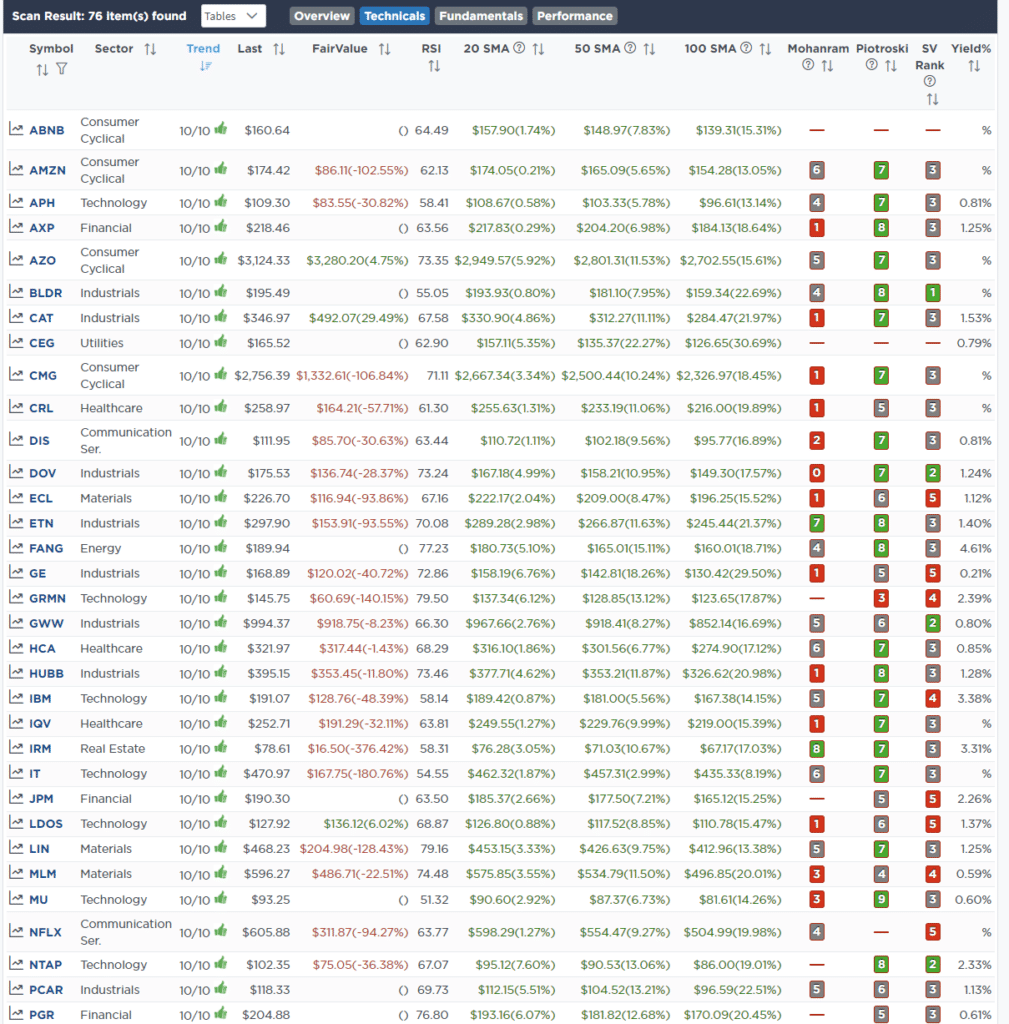
Task: Open the CMG symbol link
Action: (x=43, y=376)
